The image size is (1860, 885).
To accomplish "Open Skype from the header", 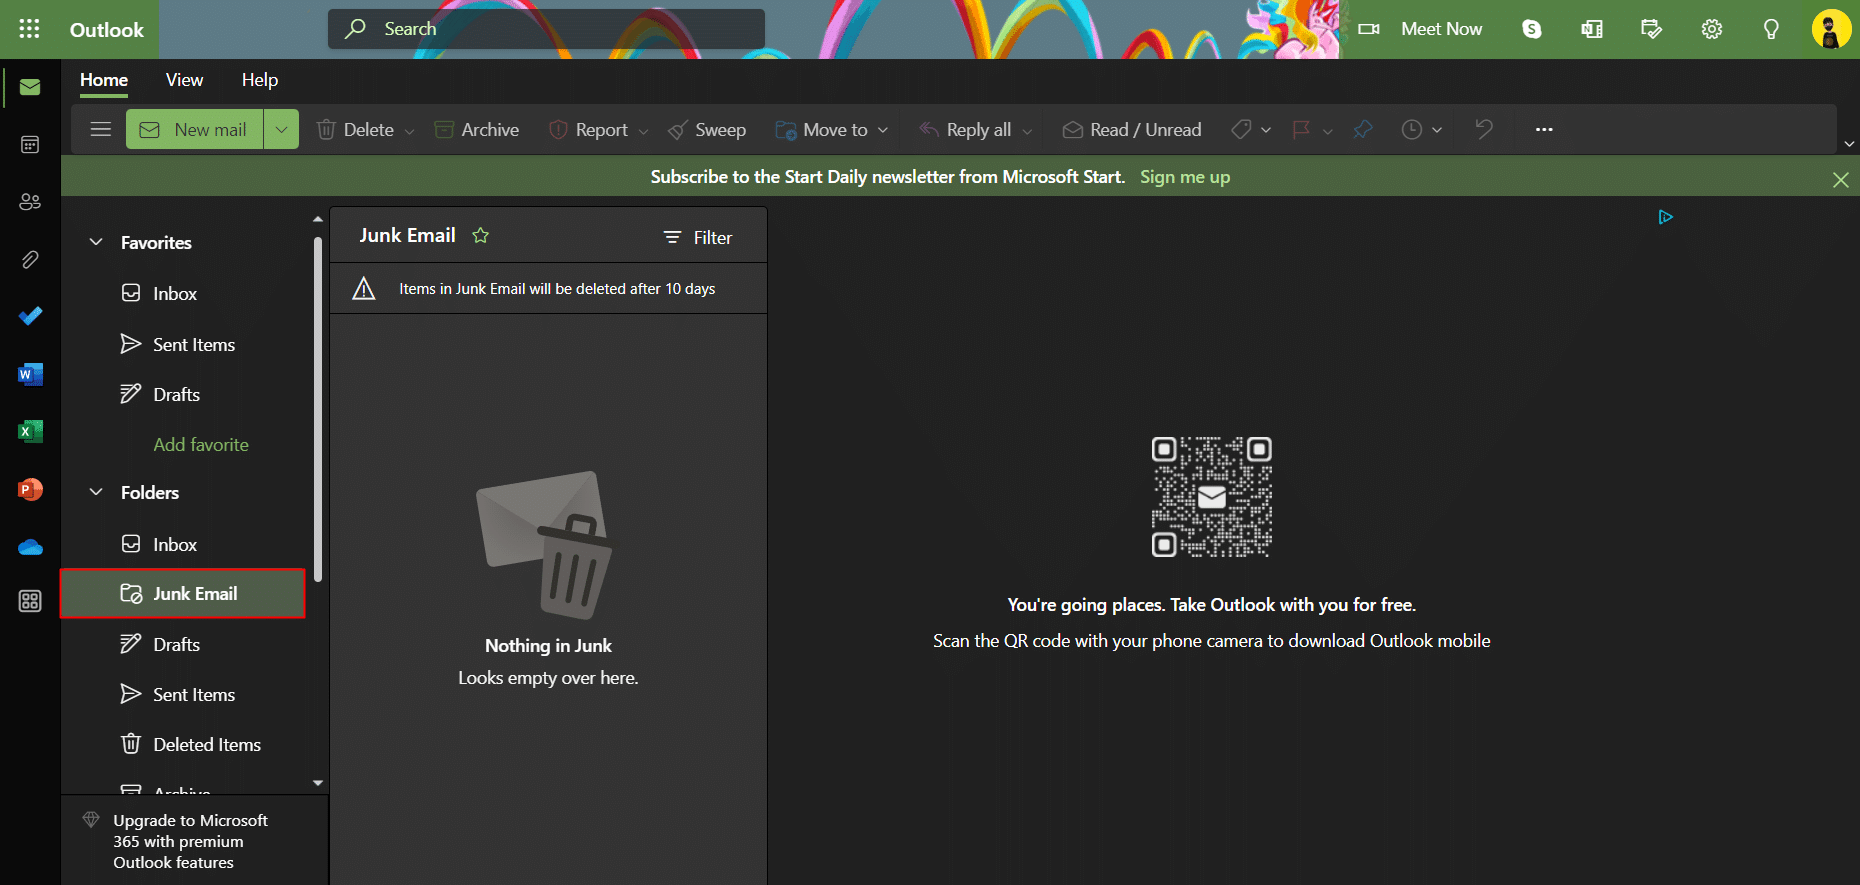I will pyautogui.click(x=1532, y=29).
